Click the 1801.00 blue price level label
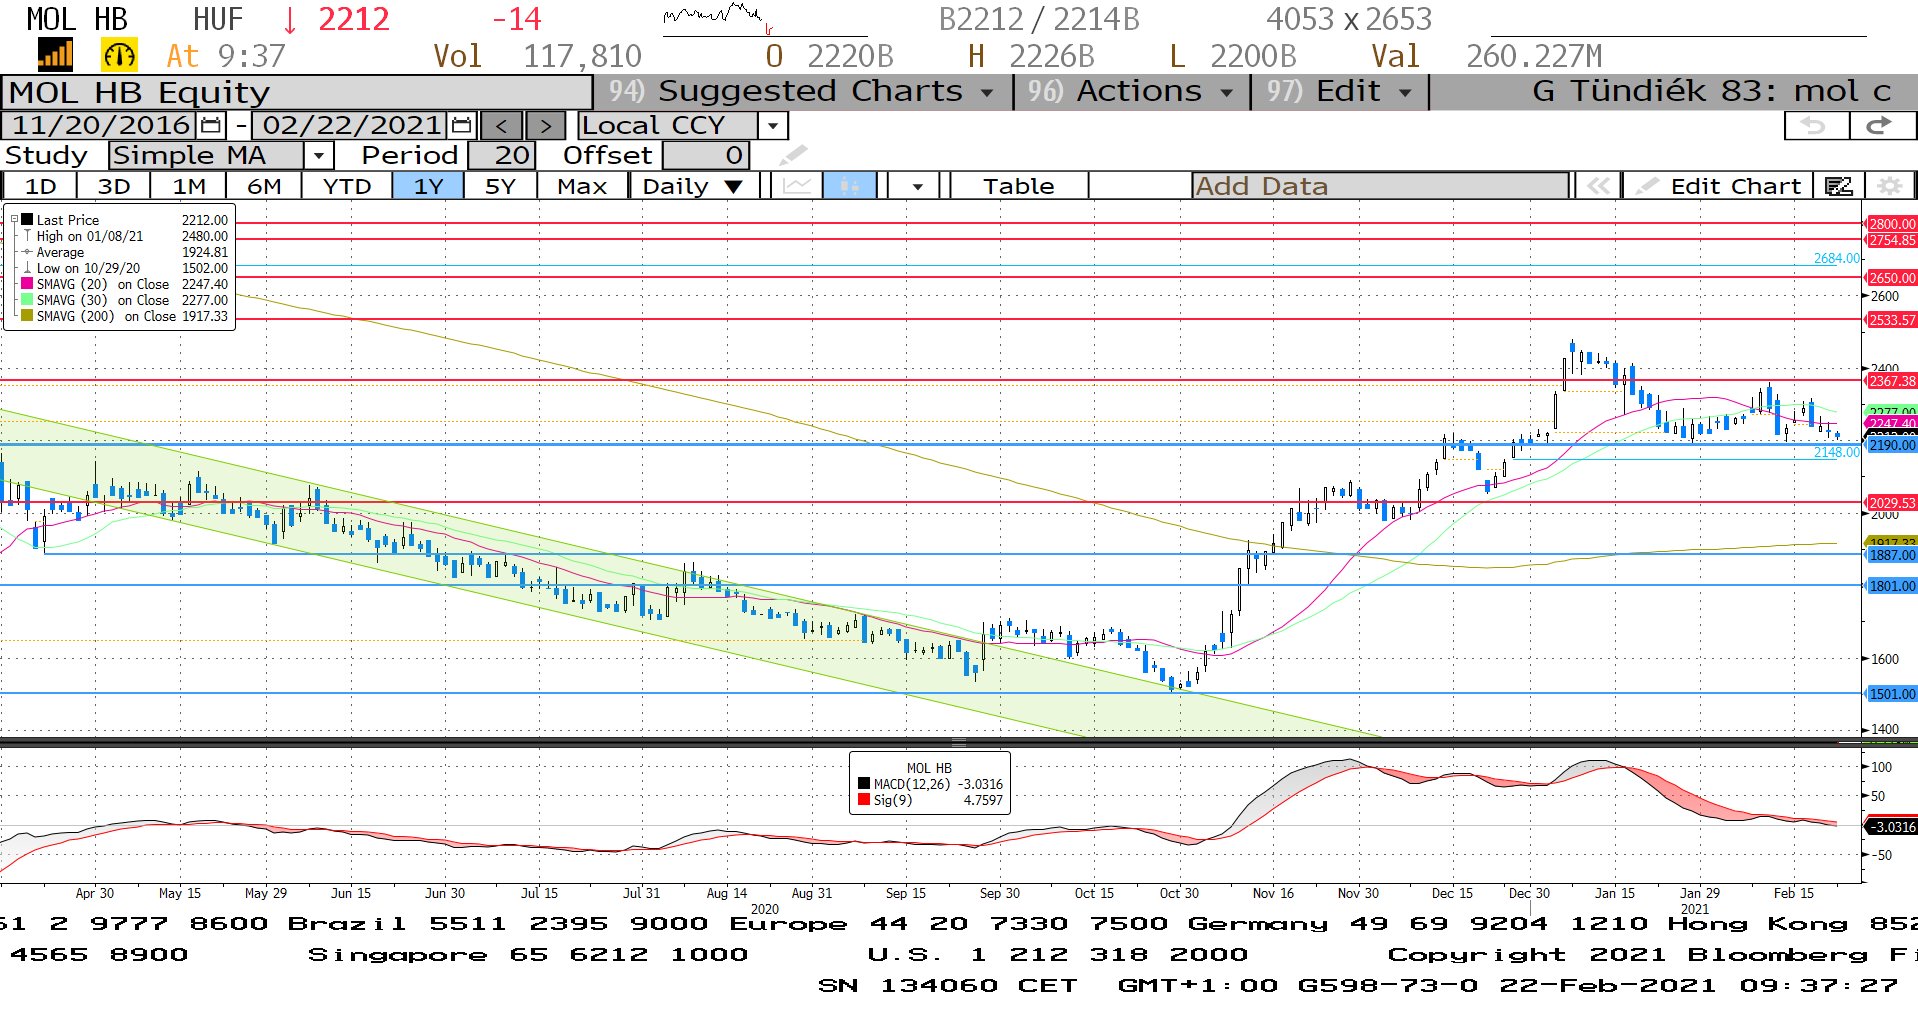This screenshot has width=1918, height=1025. [x=1892, y=586]
